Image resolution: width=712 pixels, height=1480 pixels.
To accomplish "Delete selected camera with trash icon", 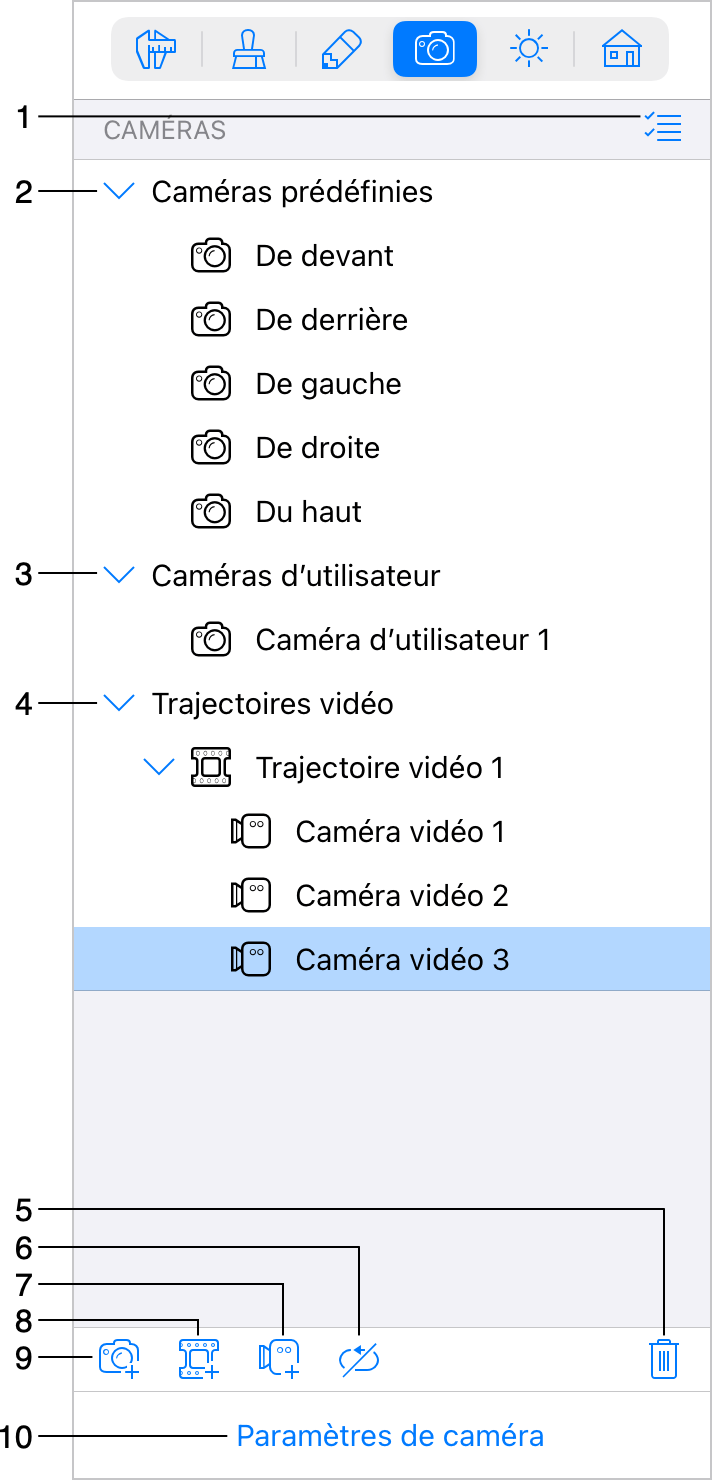I will pyautogui.click(x=664, y=1360).
